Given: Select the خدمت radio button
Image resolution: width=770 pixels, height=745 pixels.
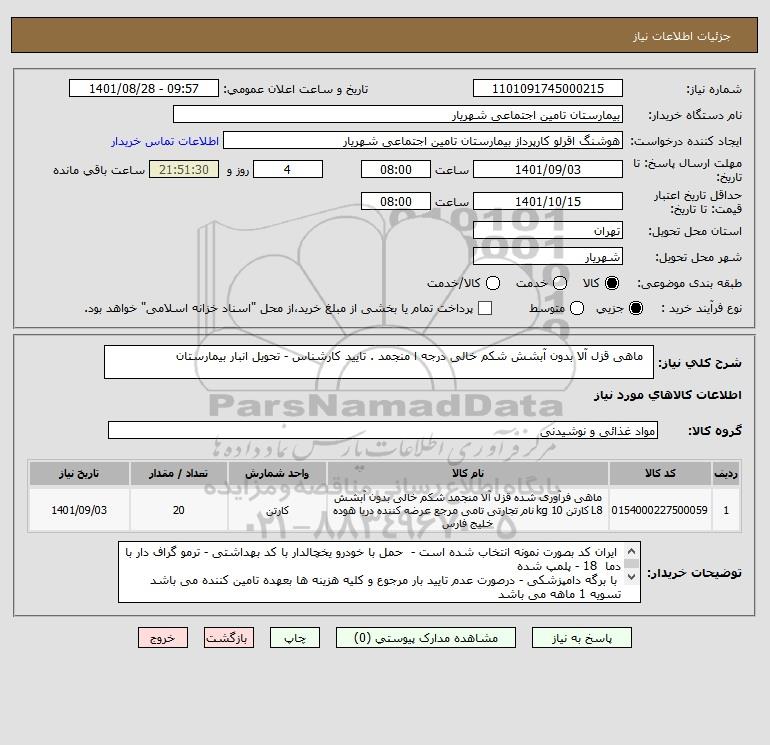Looking at the screenshot, I should 560,283.
